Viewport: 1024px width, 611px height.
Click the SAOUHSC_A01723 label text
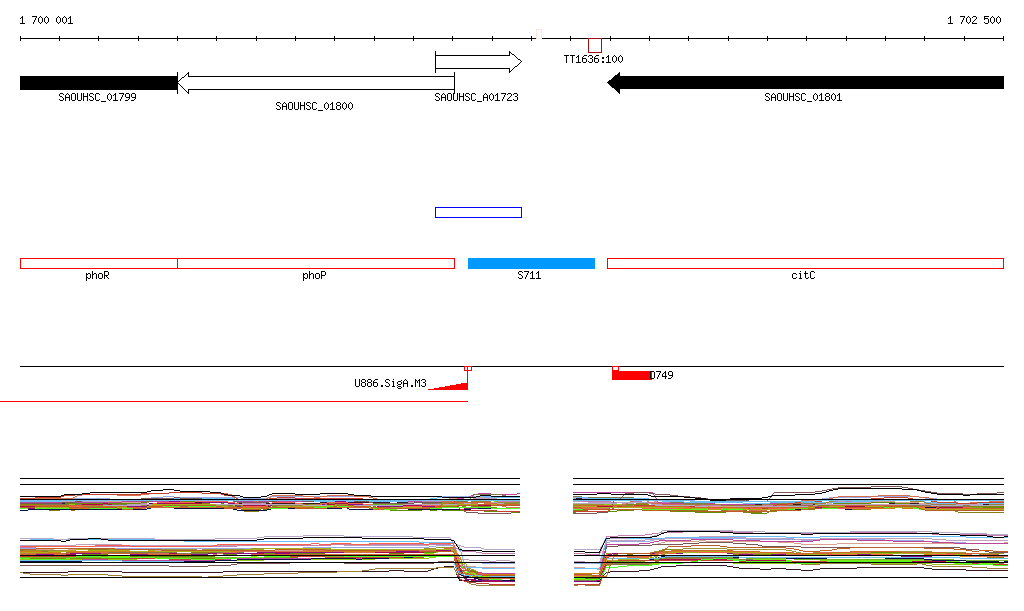click(476, 97)
